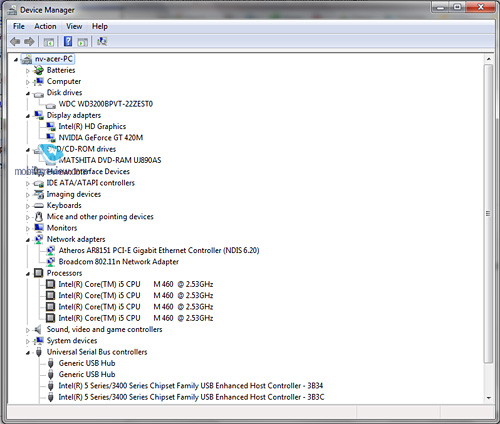Expand Sound, video and game controllers node

[x=28, y=330]
